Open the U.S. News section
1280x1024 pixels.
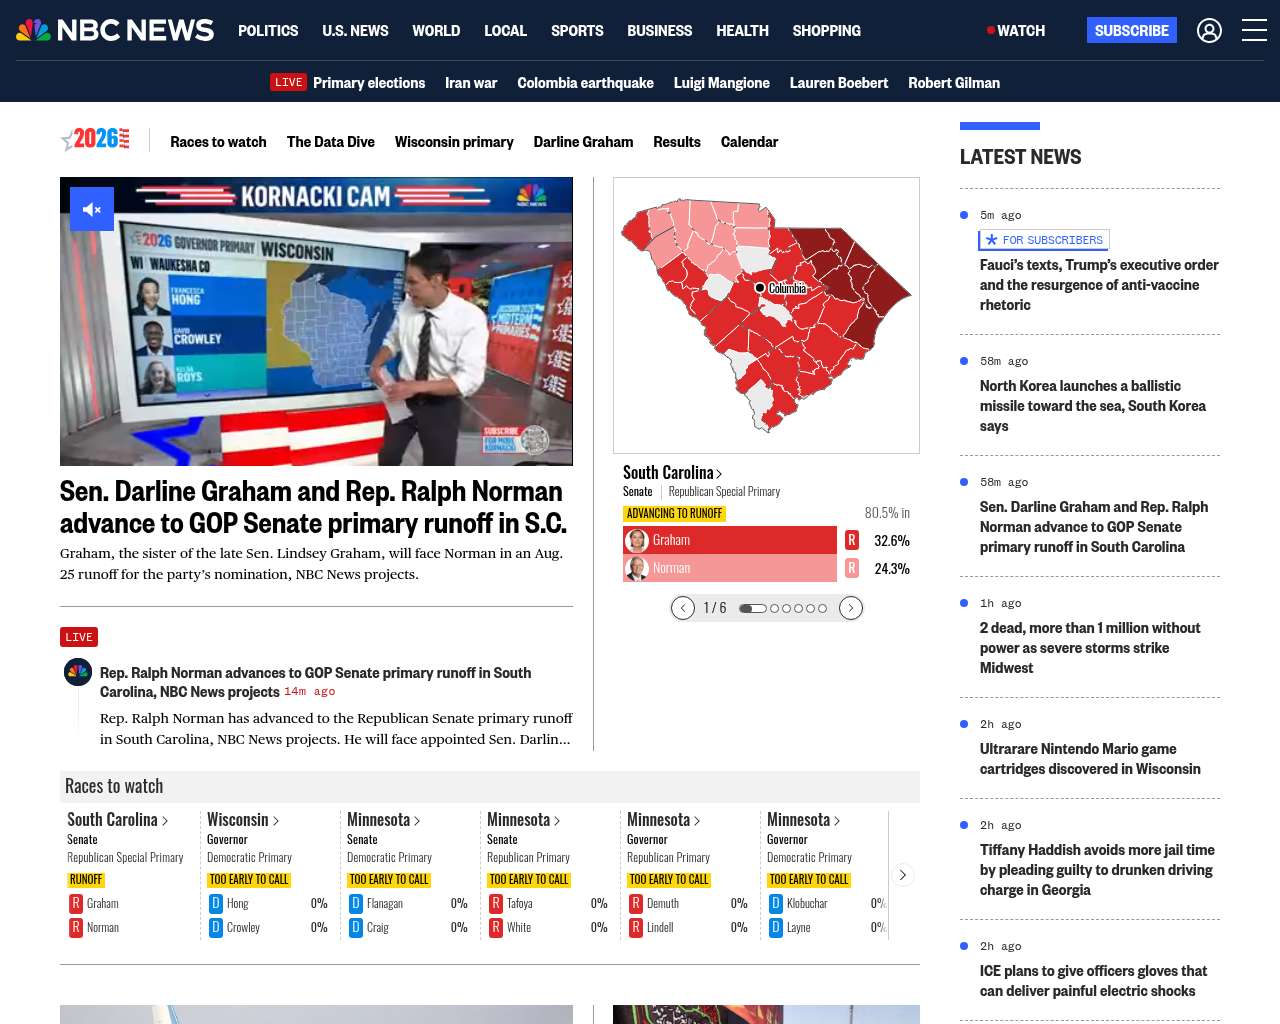click(x=355, y=31)
